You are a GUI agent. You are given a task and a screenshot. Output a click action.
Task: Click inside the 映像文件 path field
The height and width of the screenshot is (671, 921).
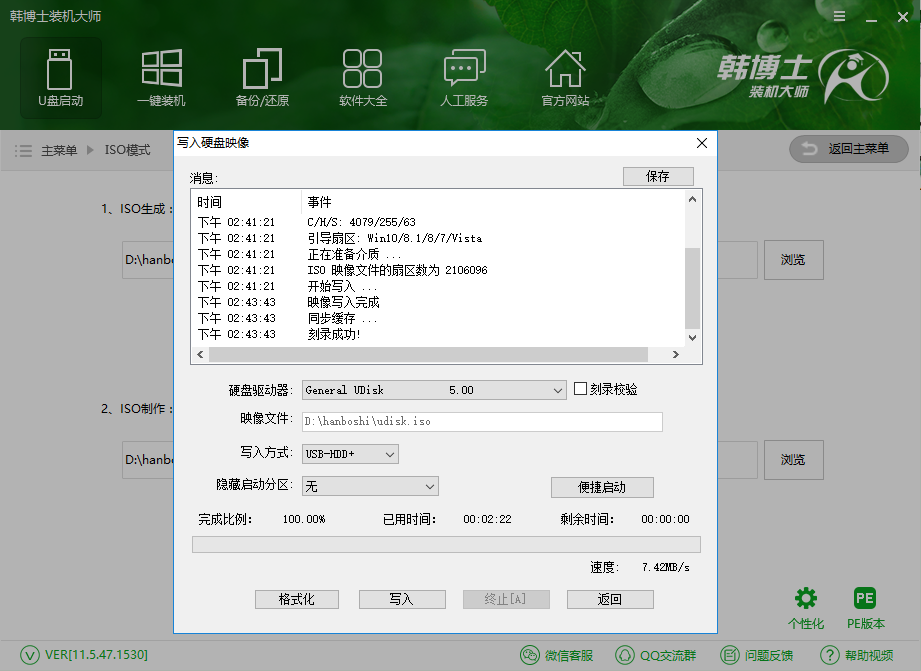pos(480,422)
